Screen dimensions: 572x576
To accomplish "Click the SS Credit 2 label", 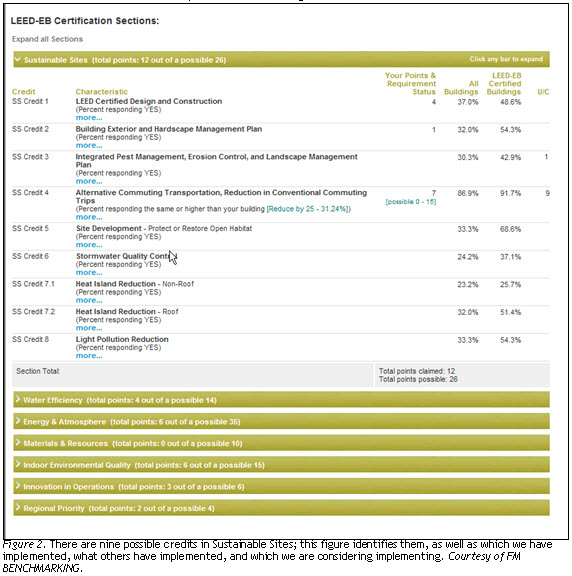I will click(x=30, y=129).
